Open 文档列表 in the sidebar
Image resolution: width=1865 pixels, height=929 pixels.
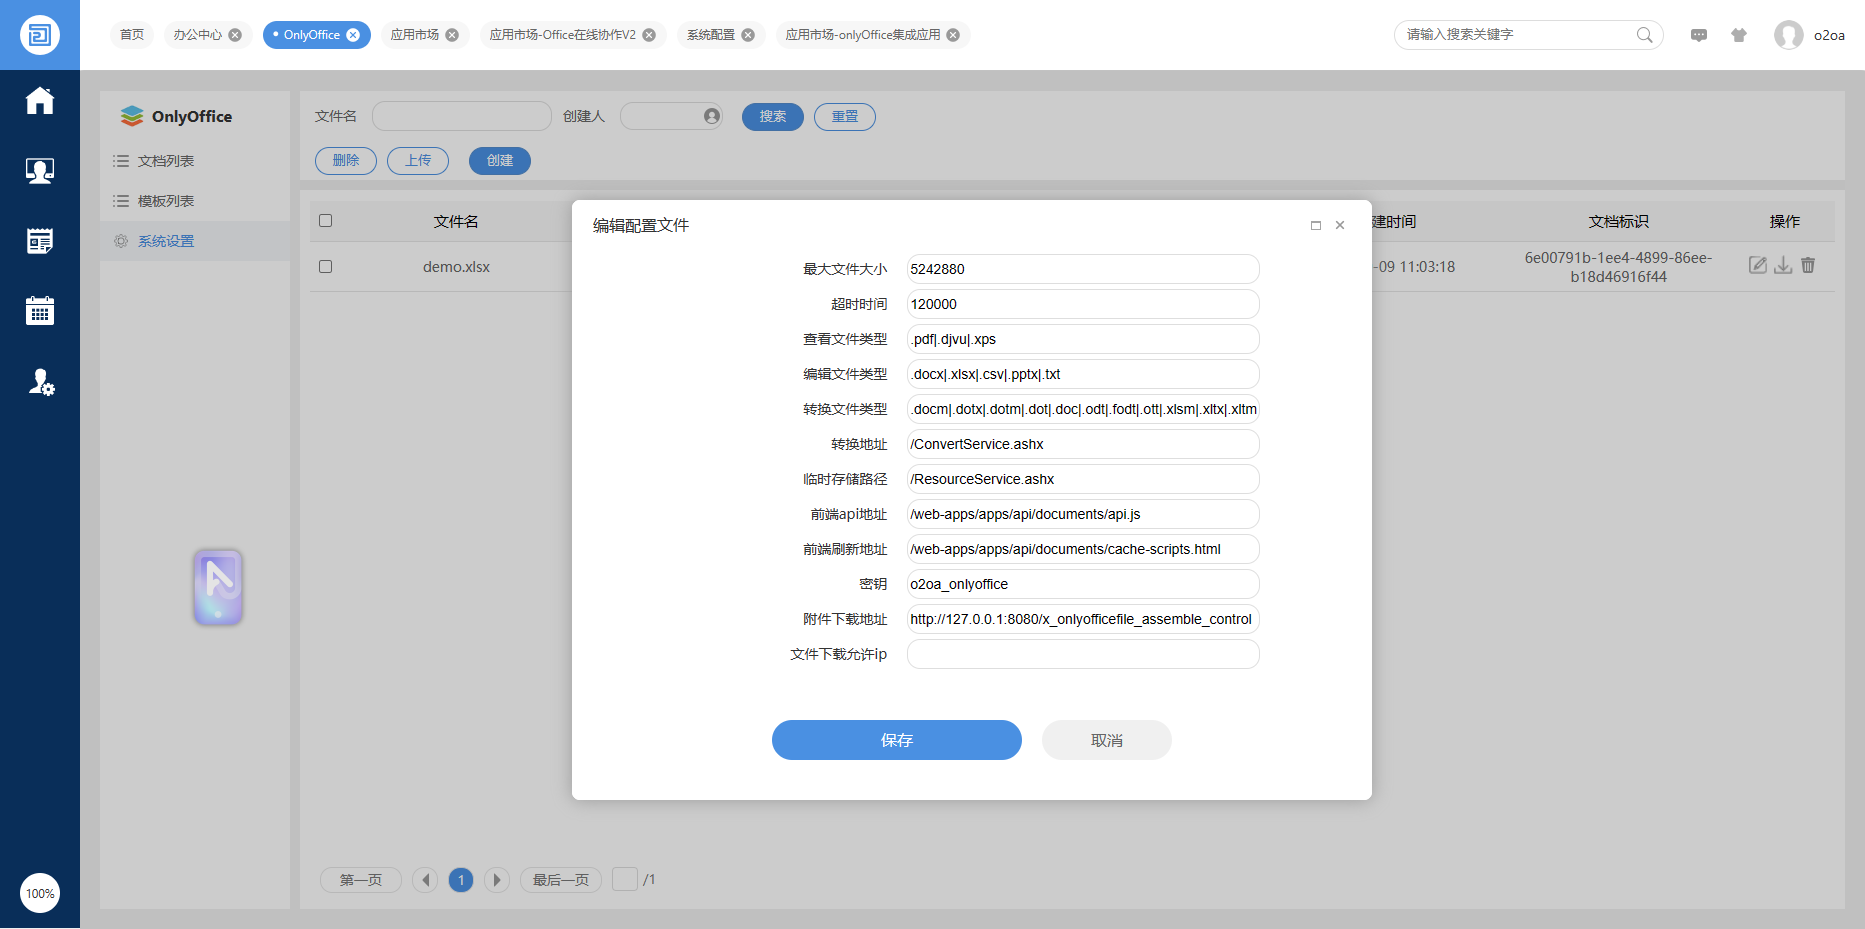click(x=195, y=161)
